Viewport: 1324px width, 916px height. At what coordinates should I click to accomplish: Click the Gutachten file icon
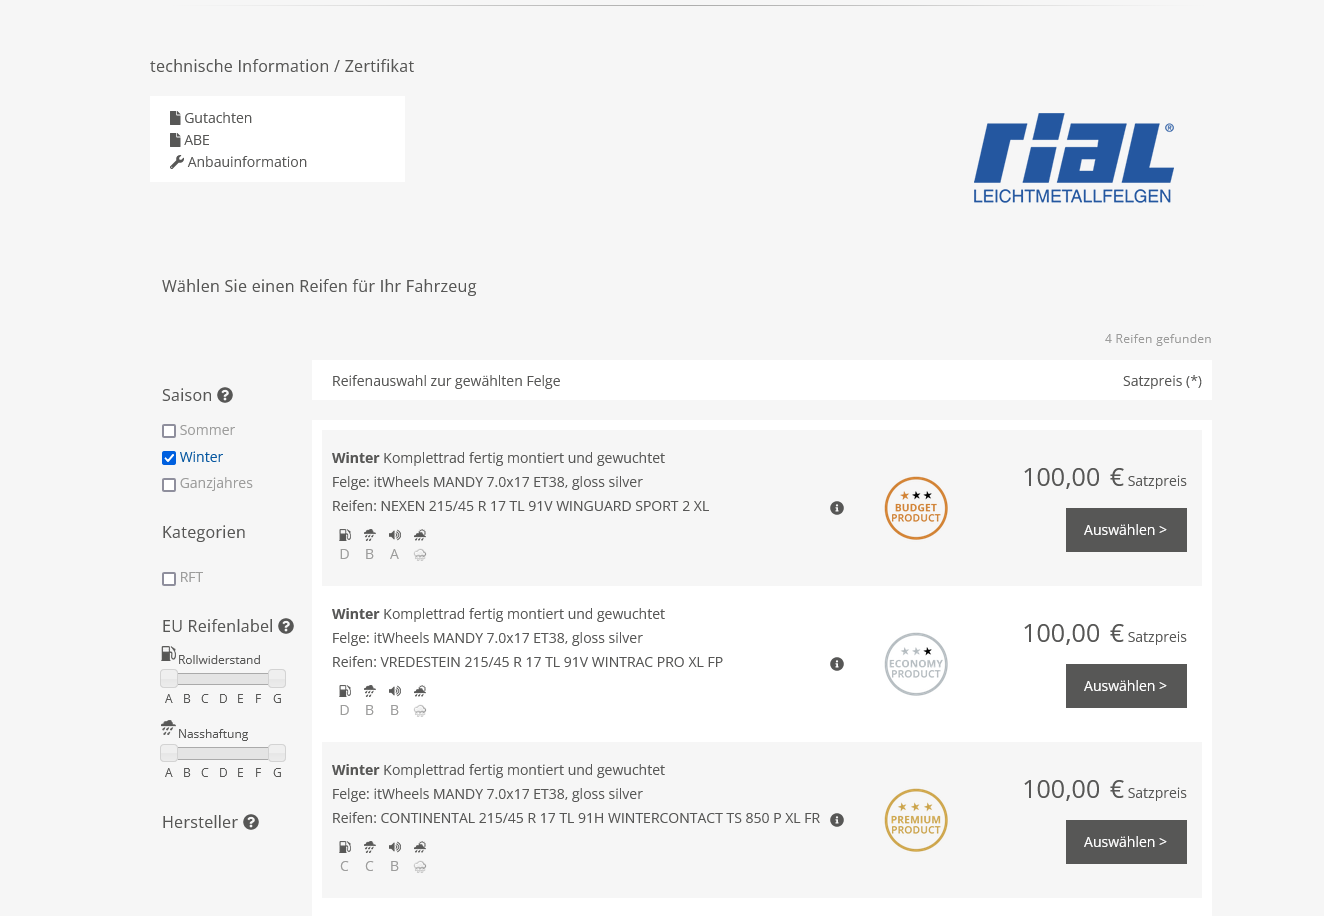(175, 118)
